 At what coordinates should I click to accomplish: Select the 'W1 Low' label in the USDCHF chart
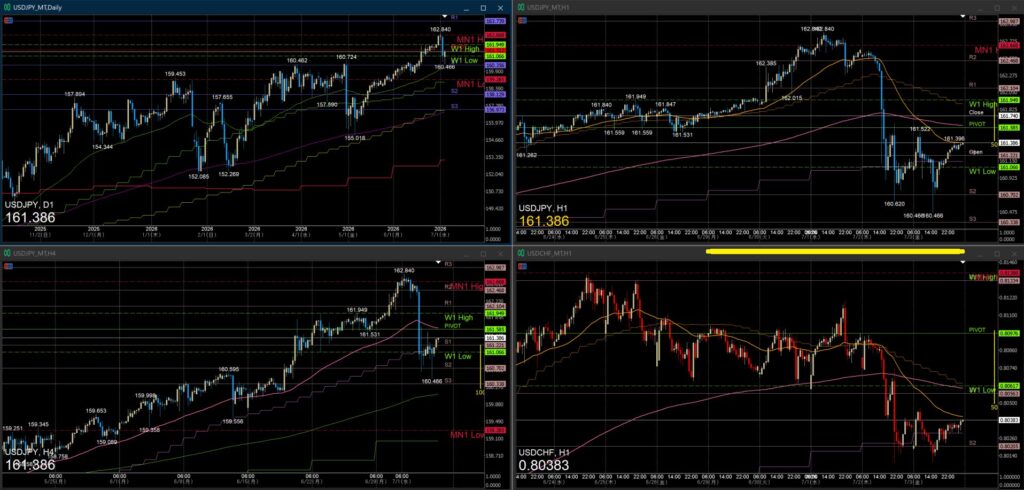(x=982, y=390)
